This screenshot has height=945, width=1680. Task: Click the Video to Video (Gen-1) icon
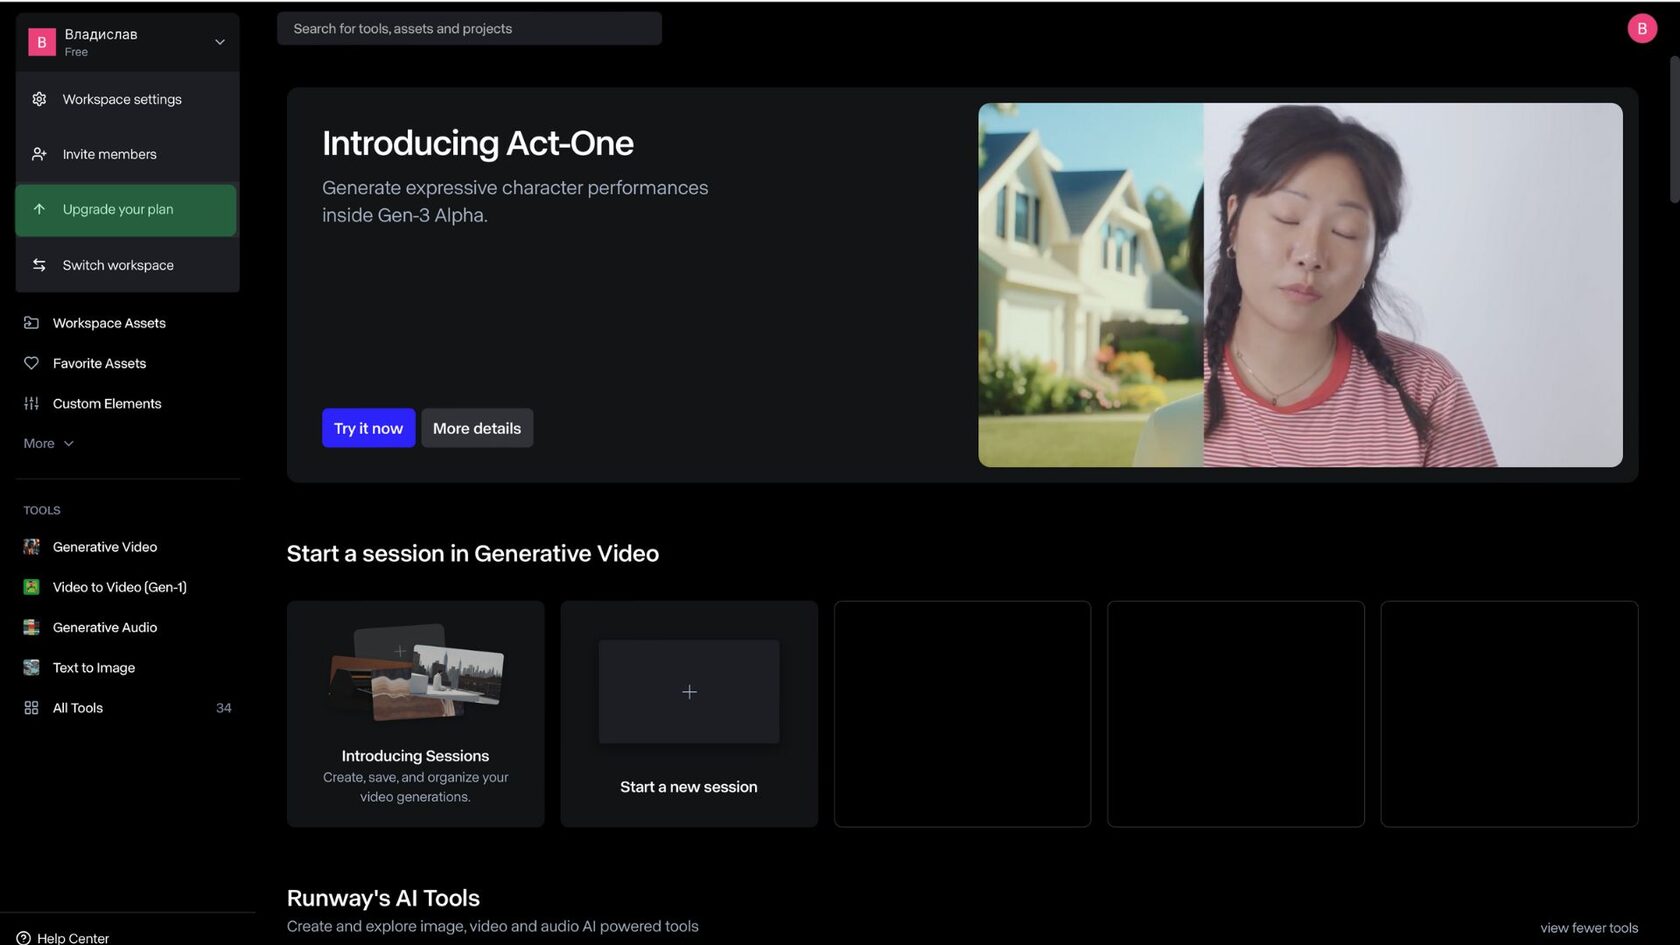click(31, 587)
